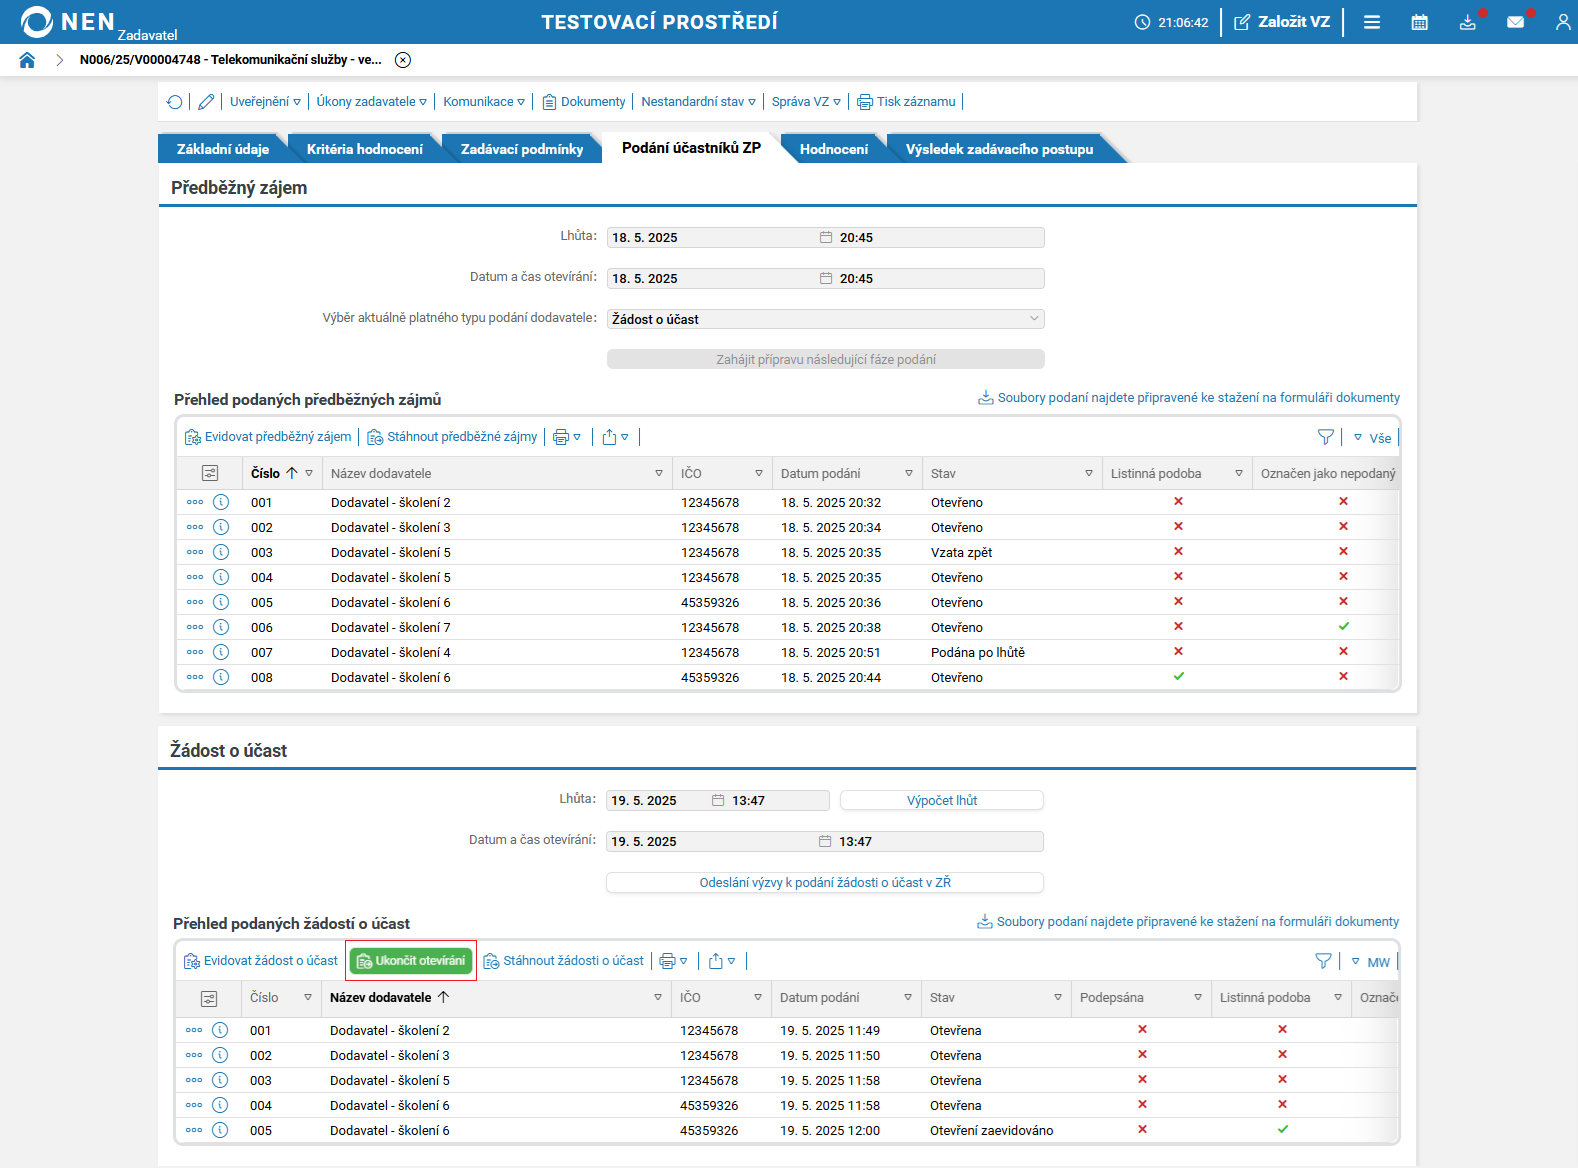This screenshot has height=1168, width=1578.
Task: Open info icon for předběžný zájem 001
Action: click(221, 502)
